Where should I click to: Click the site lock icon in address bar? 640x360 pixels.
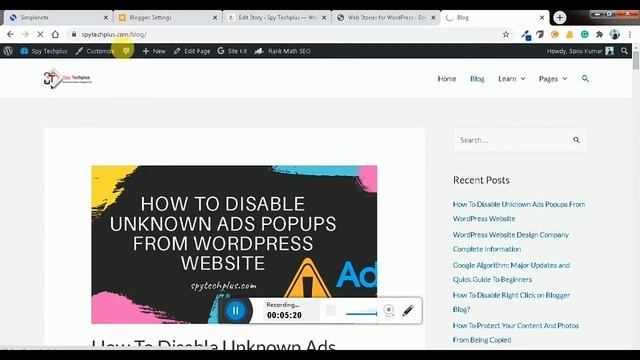coord(74,34)
